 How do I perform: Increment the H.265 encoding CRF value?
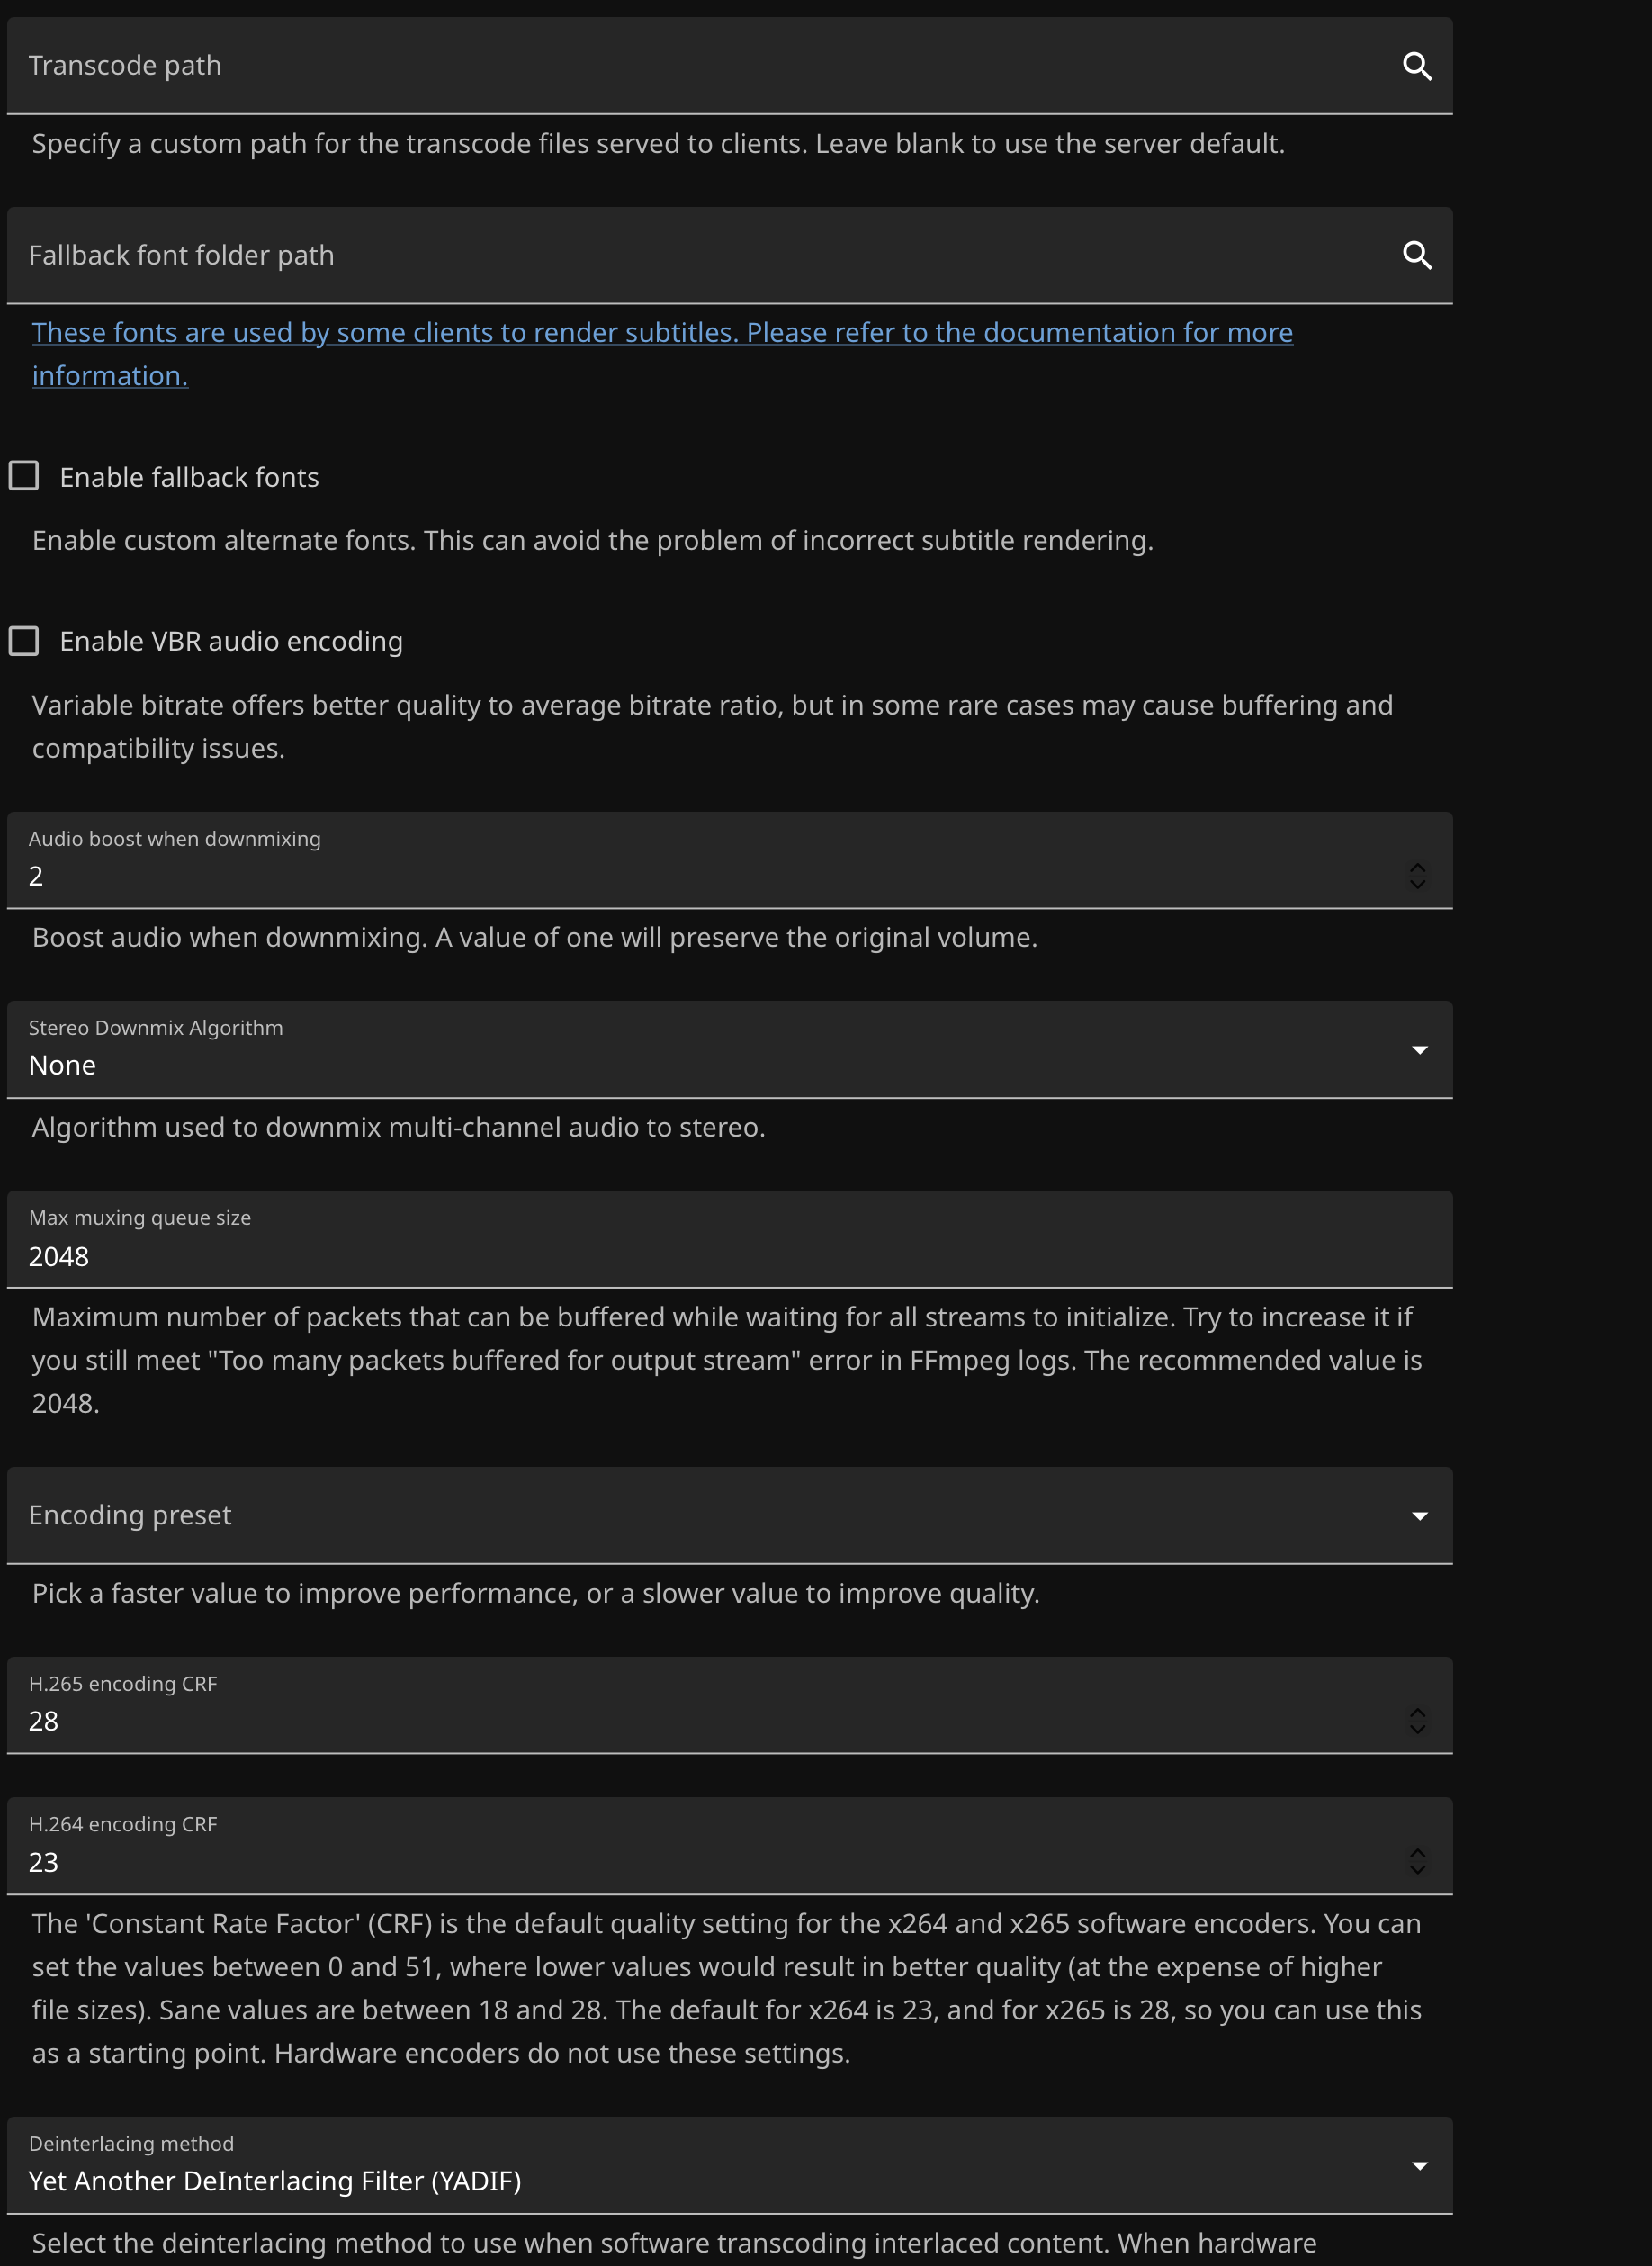coord(1417,1712)
